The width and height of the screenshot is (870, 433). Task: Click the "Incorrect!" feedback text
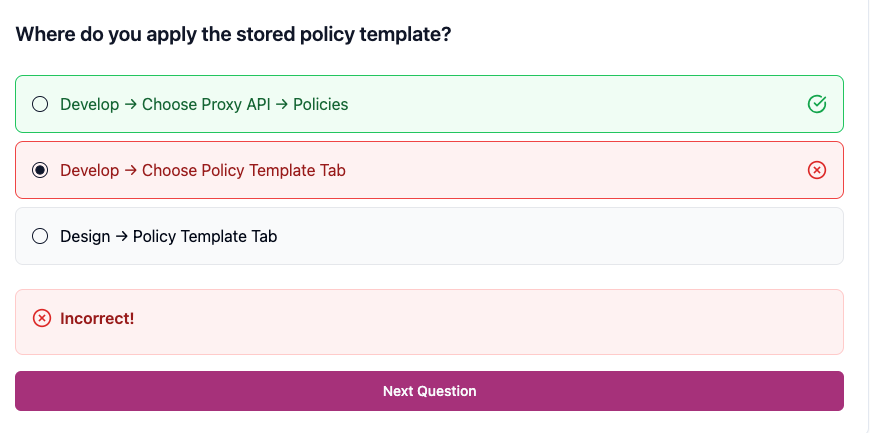click(97, 318)
